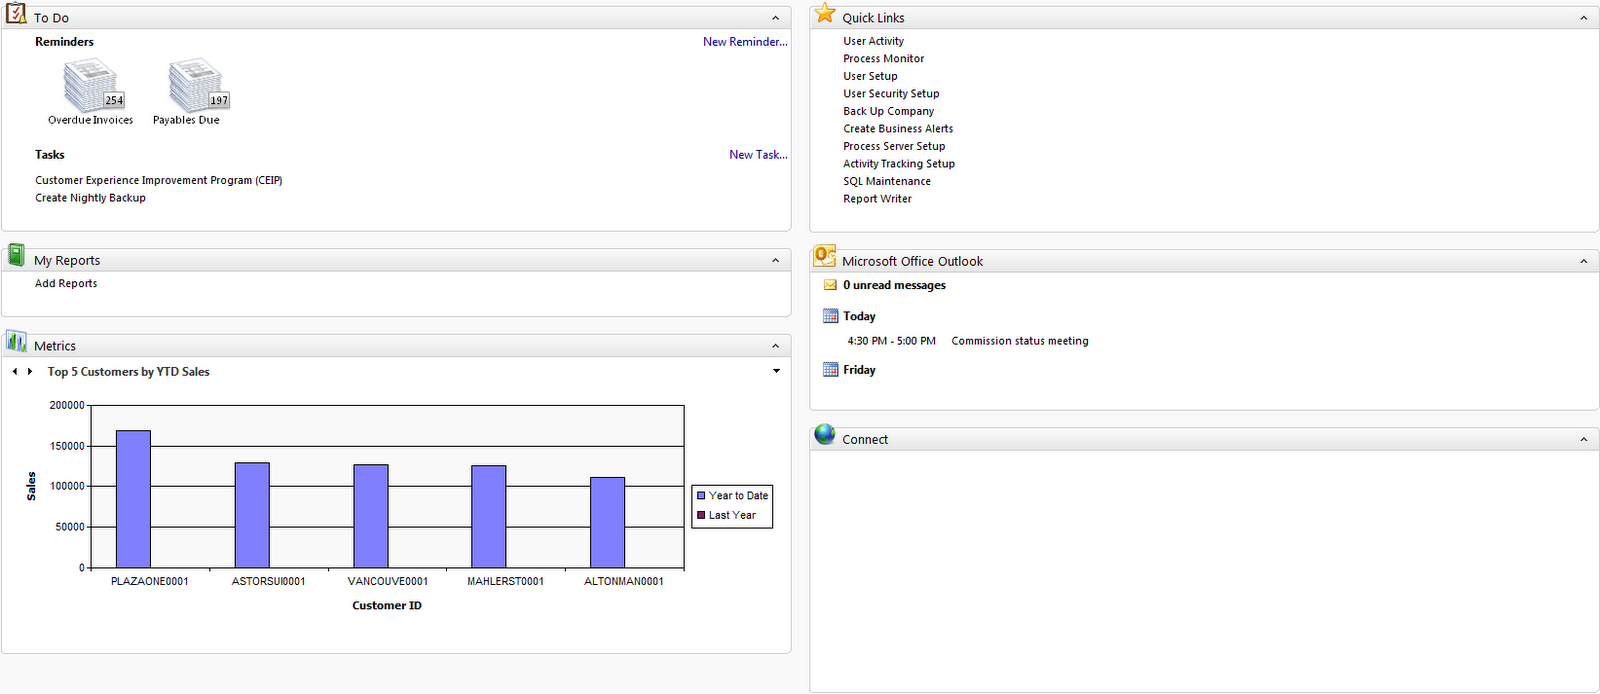
Task: Collapse the Microsoft Office Outlook section
Action: pyautogui.click(x=1584, y=261)
